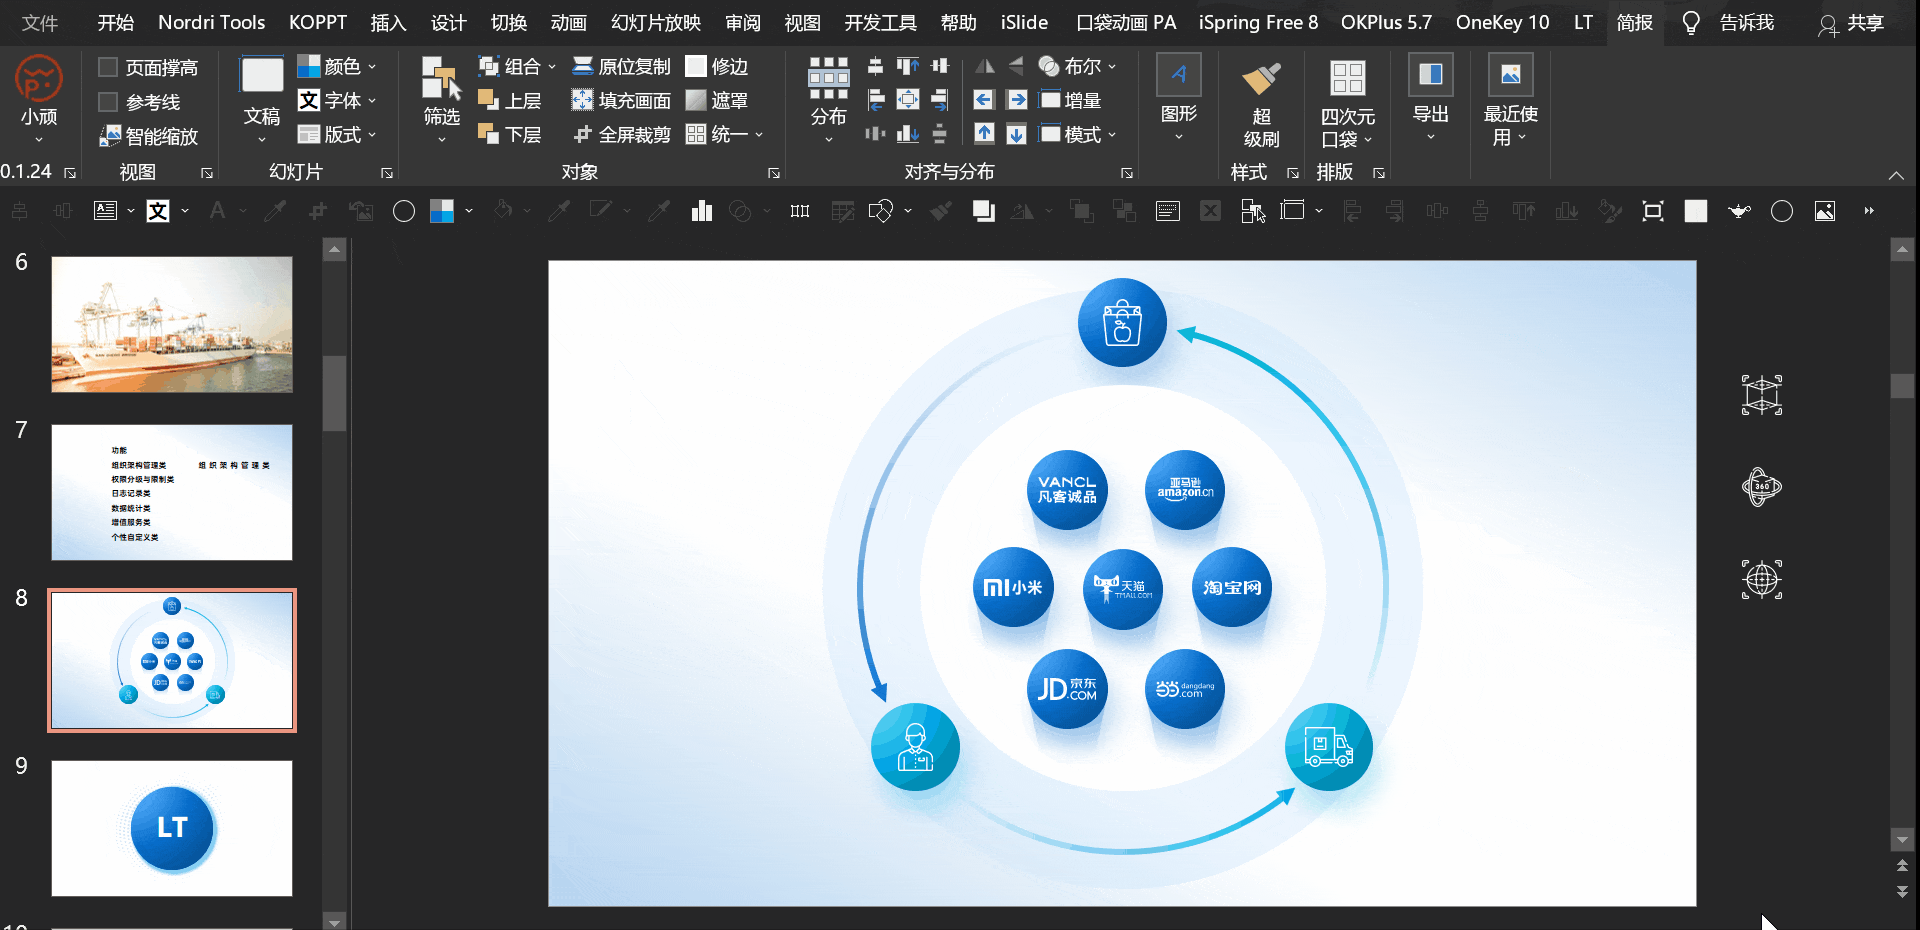Open the 文件 menu
Image resolution: width=1920 pixels, height=930 pixels.
pyautogui.click(x=40, y=22)
